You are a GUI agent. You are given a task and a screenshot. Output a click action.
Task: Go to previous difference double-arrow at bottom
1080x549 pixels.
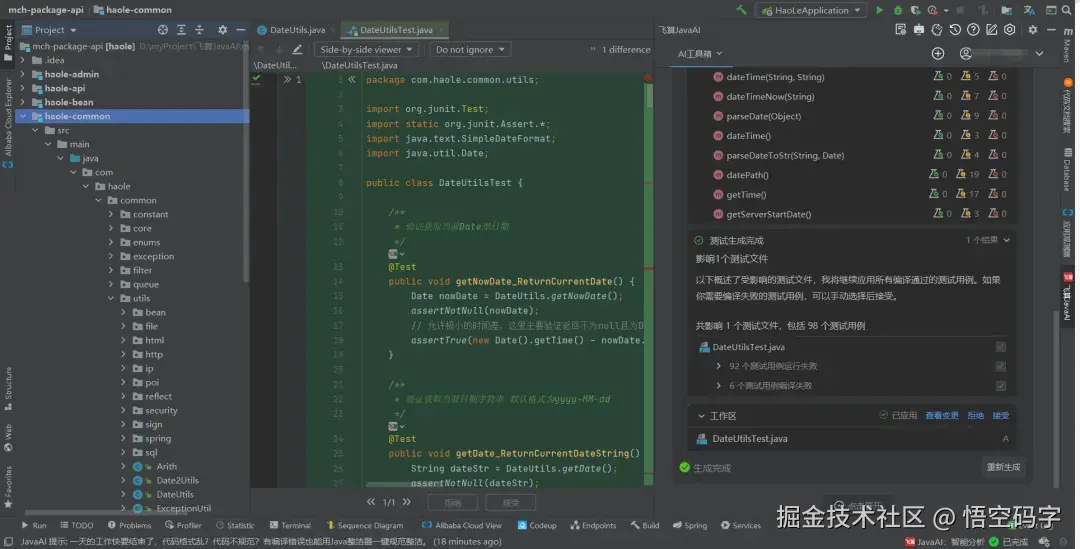point(371,502)
